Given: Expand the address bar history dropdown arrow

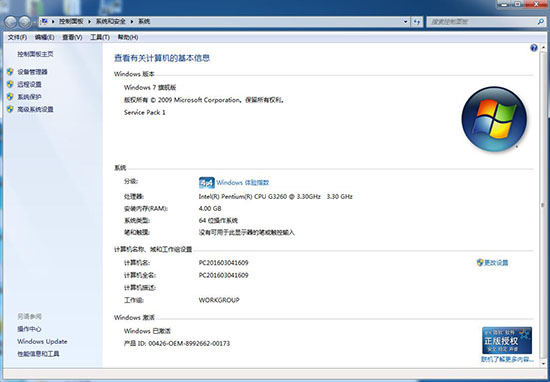Looking at the screenshot, I should [x=405, y=22].
